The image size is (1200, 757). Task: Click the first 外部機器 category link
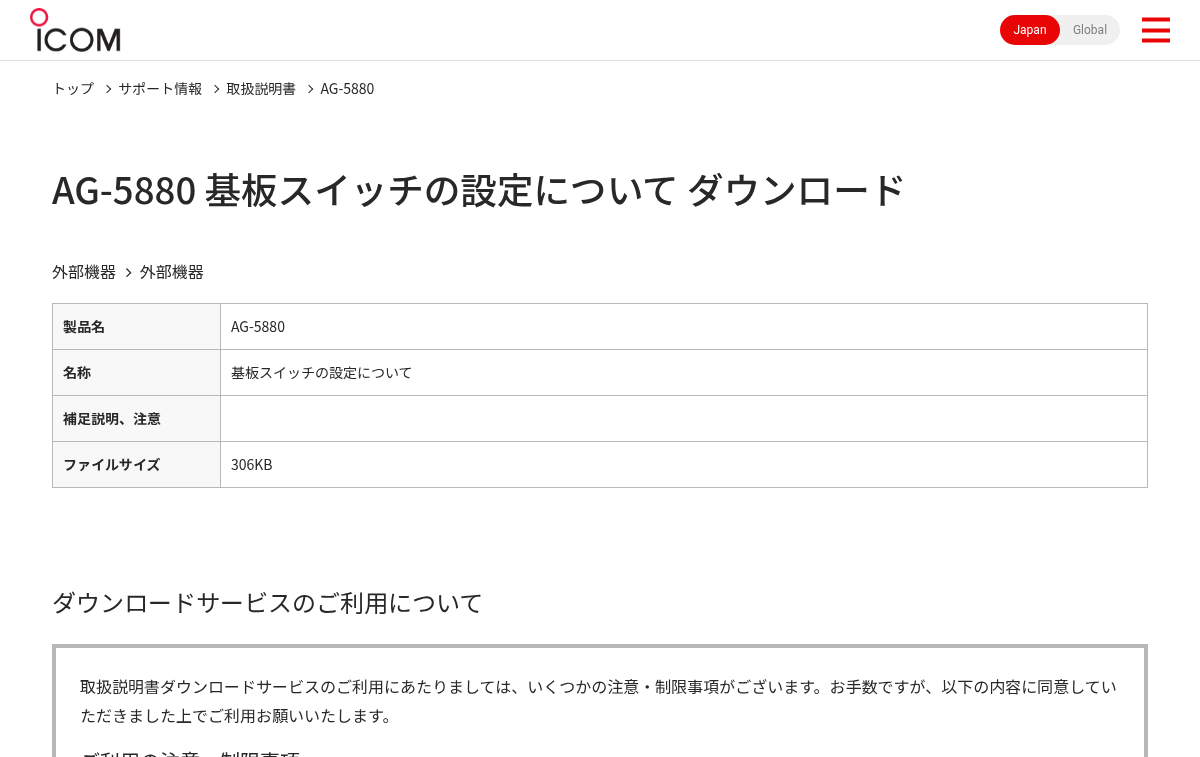[84, 272]
